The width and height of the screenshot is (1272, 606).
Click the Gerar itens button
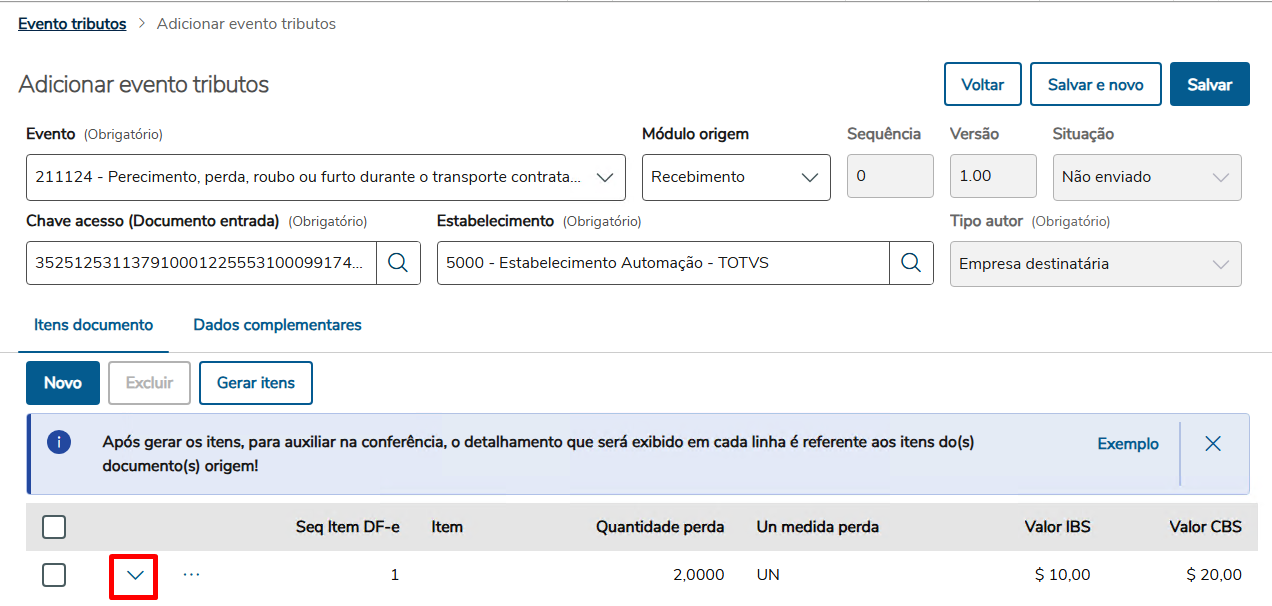(x=256, y=383)
